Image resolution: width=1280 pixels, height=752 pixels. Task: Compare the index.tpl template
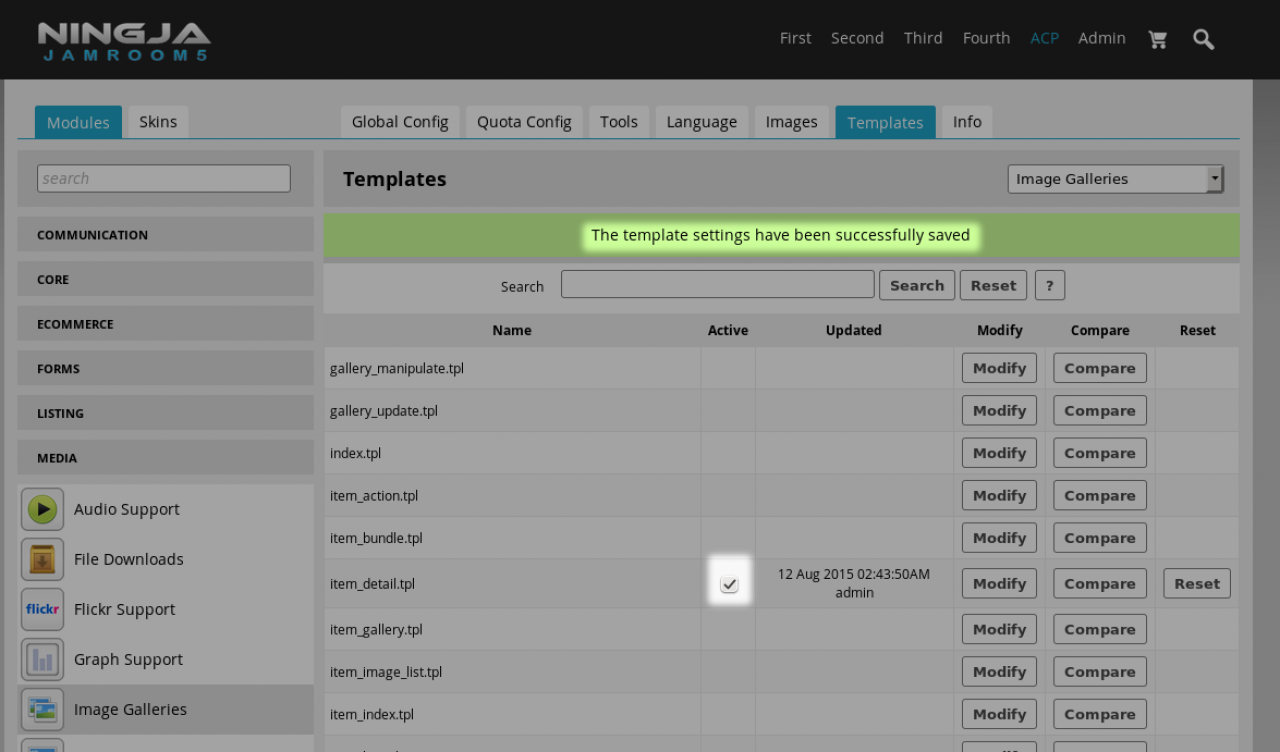click(1100, 453)
